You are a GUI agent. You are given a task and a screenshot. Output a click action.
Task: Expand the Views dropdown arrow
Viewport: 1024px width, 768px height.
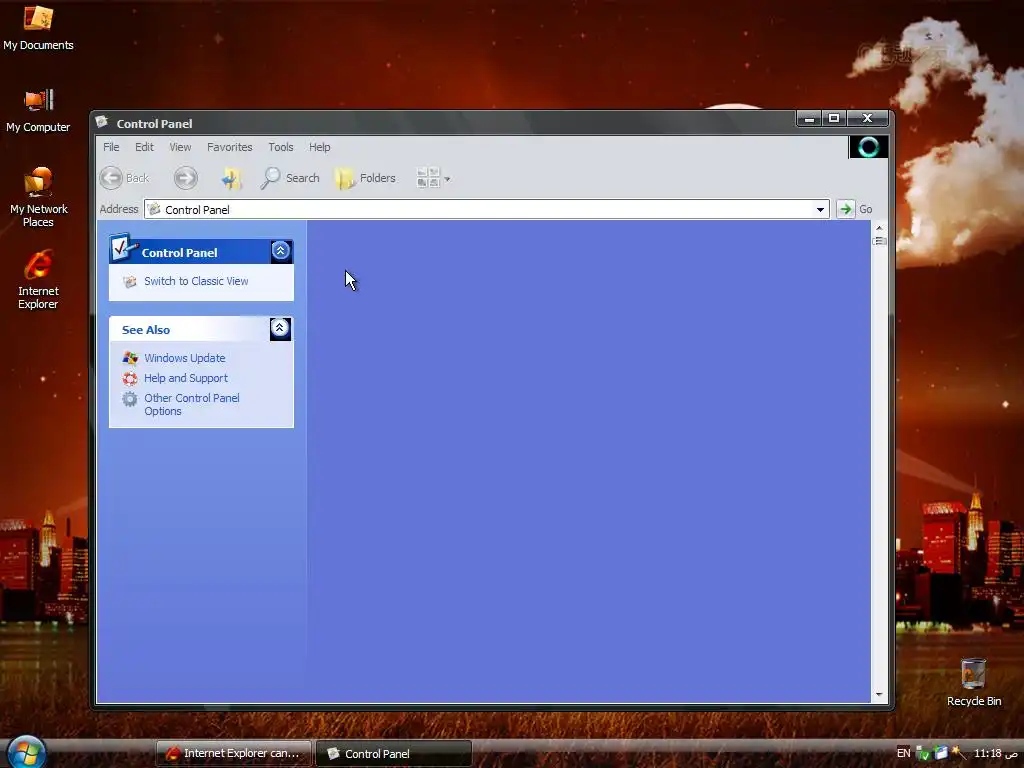coord(447,179)
